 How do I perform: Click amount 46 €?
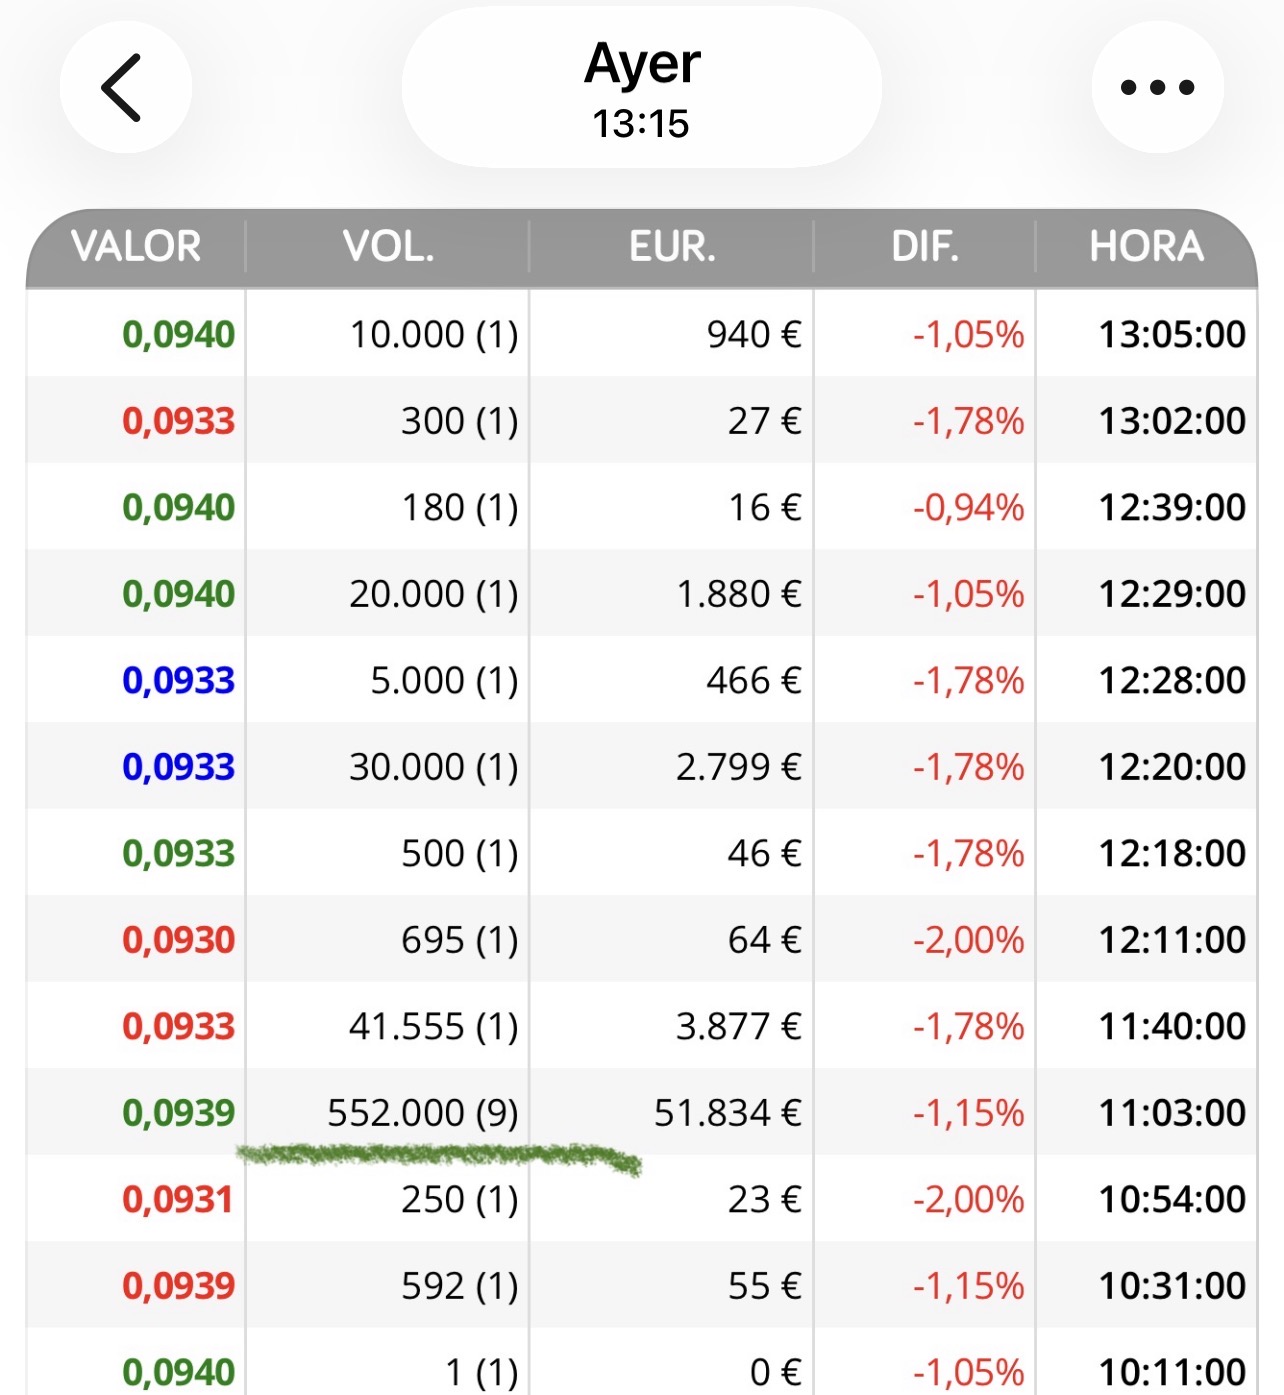tap(765, 853)
